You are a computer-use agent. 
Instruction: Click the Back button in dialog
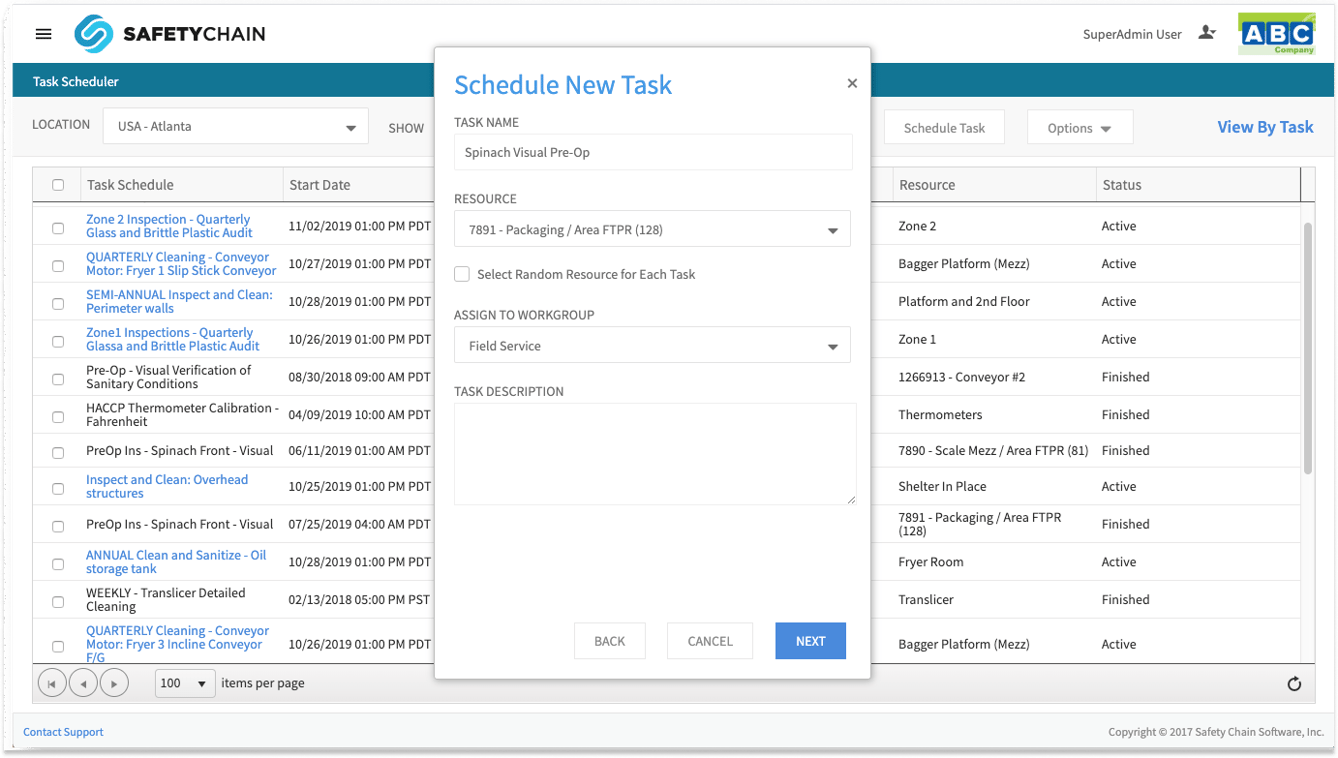[610, 641]
